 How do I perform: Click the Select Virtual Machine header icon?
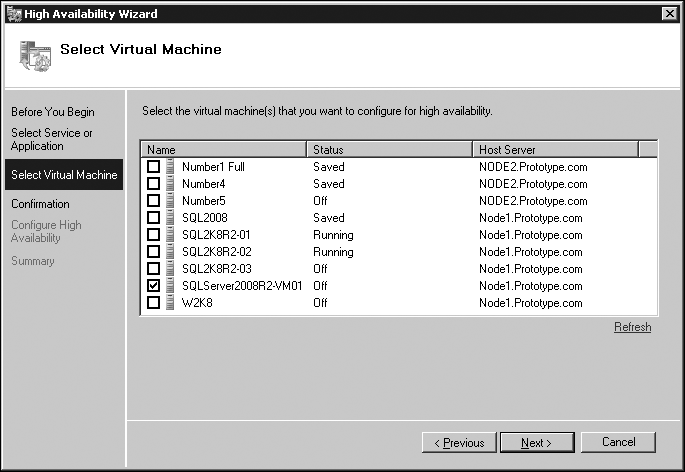(35, 56)
